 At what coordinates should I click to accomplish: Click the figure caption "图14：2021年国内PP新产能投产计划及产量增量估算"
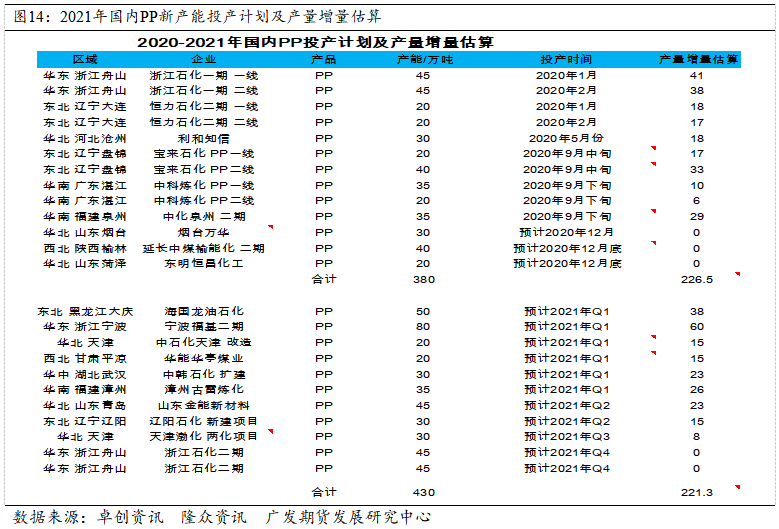click(197, 17)
